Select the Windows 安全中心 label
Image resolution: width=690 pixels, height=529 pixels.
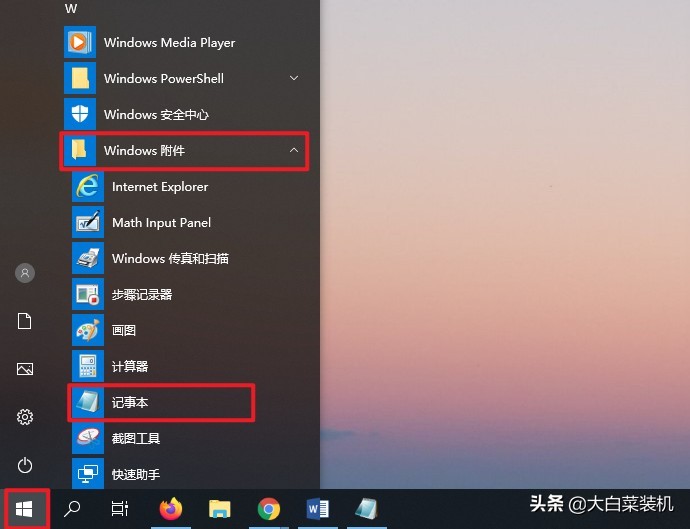click(x=156, y=115)
